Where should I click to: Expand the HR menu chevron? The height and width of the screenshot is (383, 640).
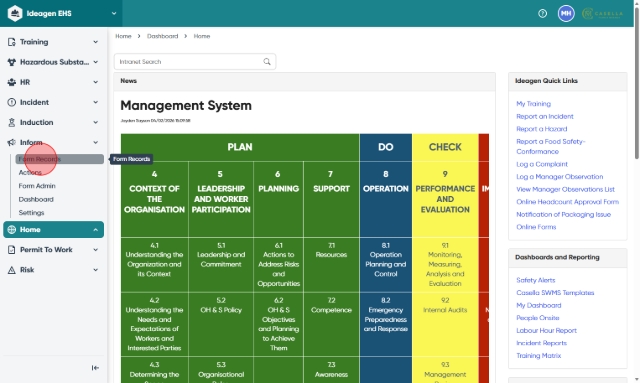[96, 82]
